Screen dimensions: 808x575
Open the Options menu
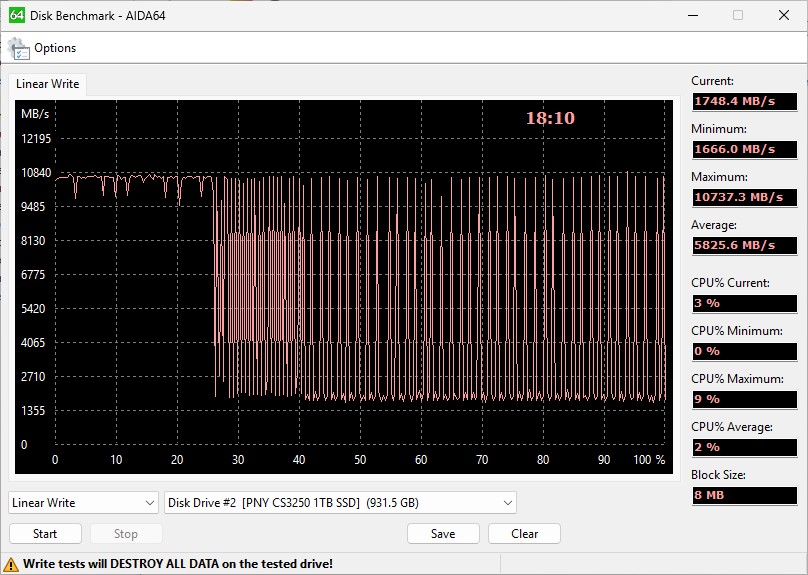54,48
